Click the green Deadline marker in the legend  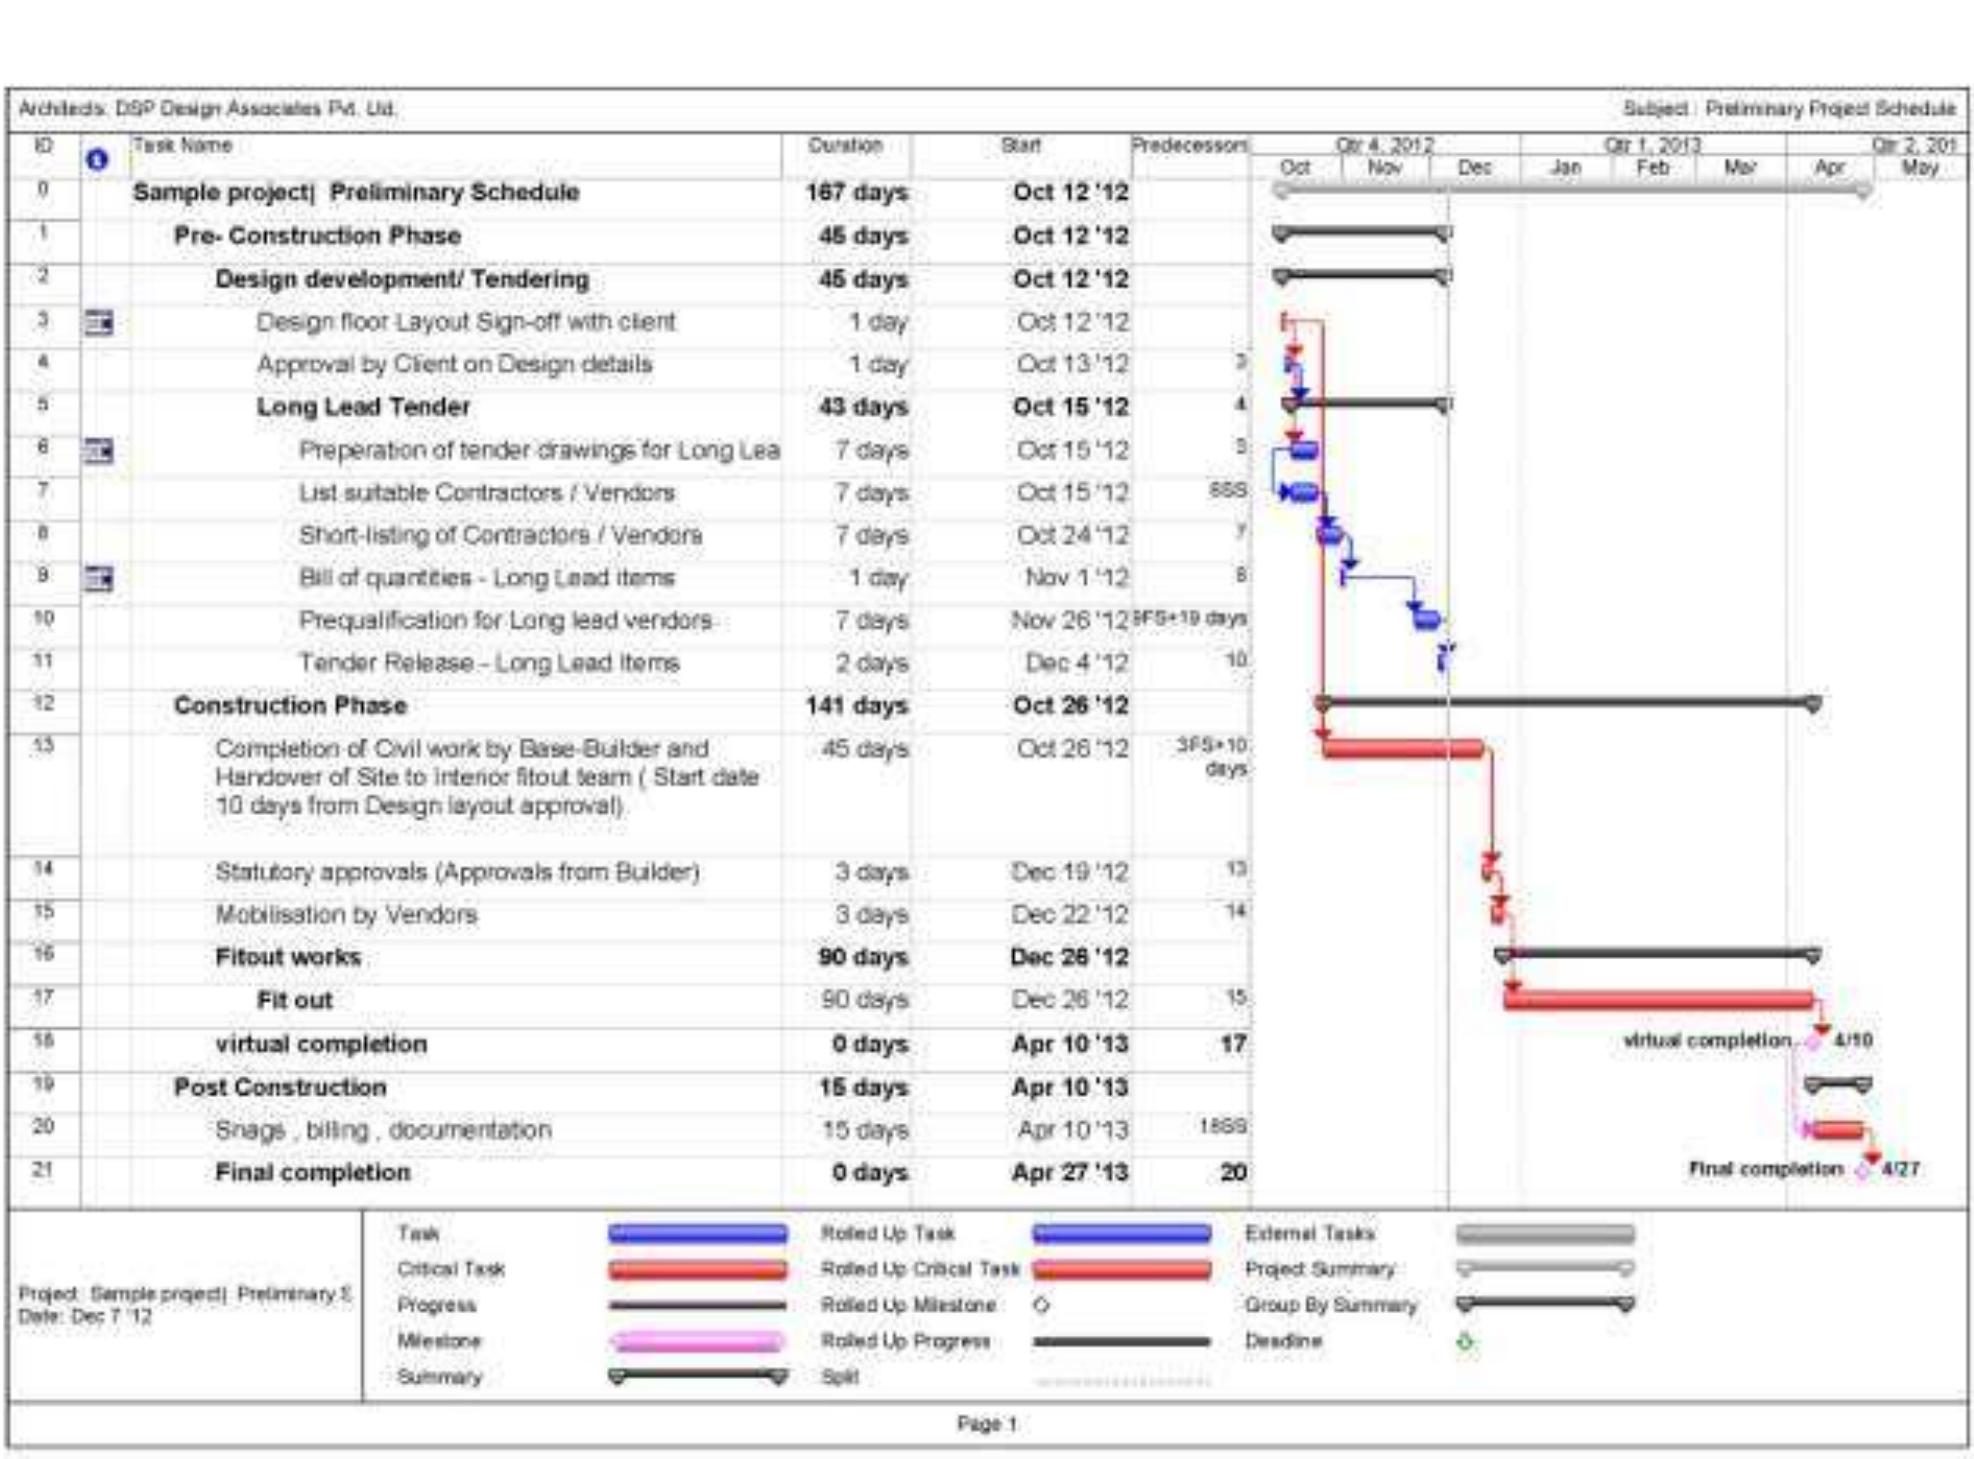(1464, 1343)
